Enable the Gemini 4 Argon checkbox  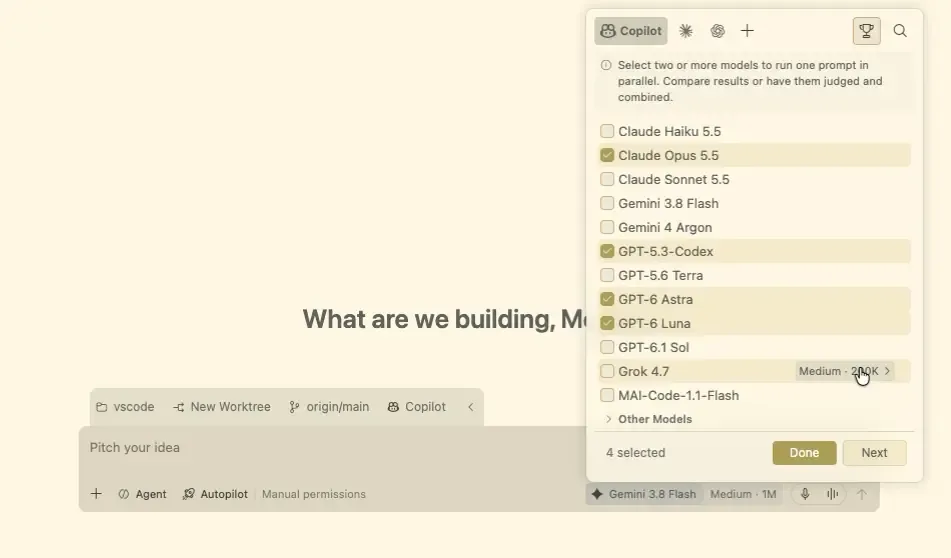[x=607, y=227]
